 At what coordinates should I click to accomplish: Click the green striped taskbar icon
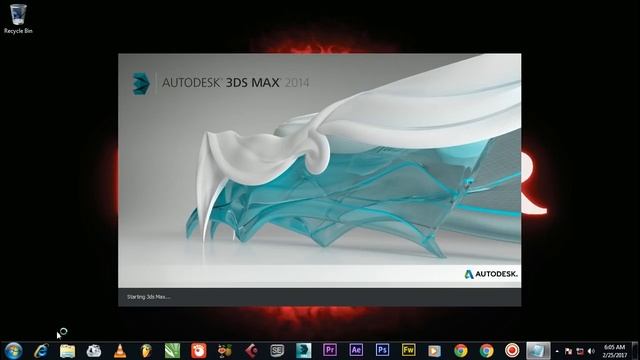(172, 351)
